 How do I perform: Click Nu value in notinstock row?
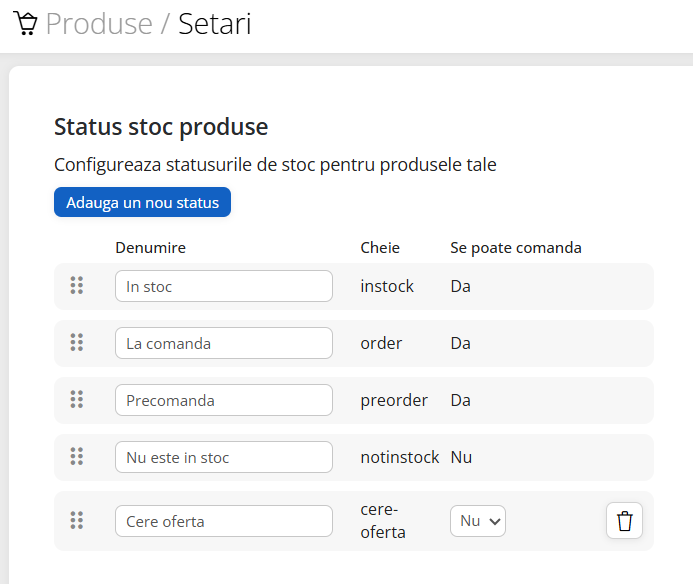pos(461,457)
